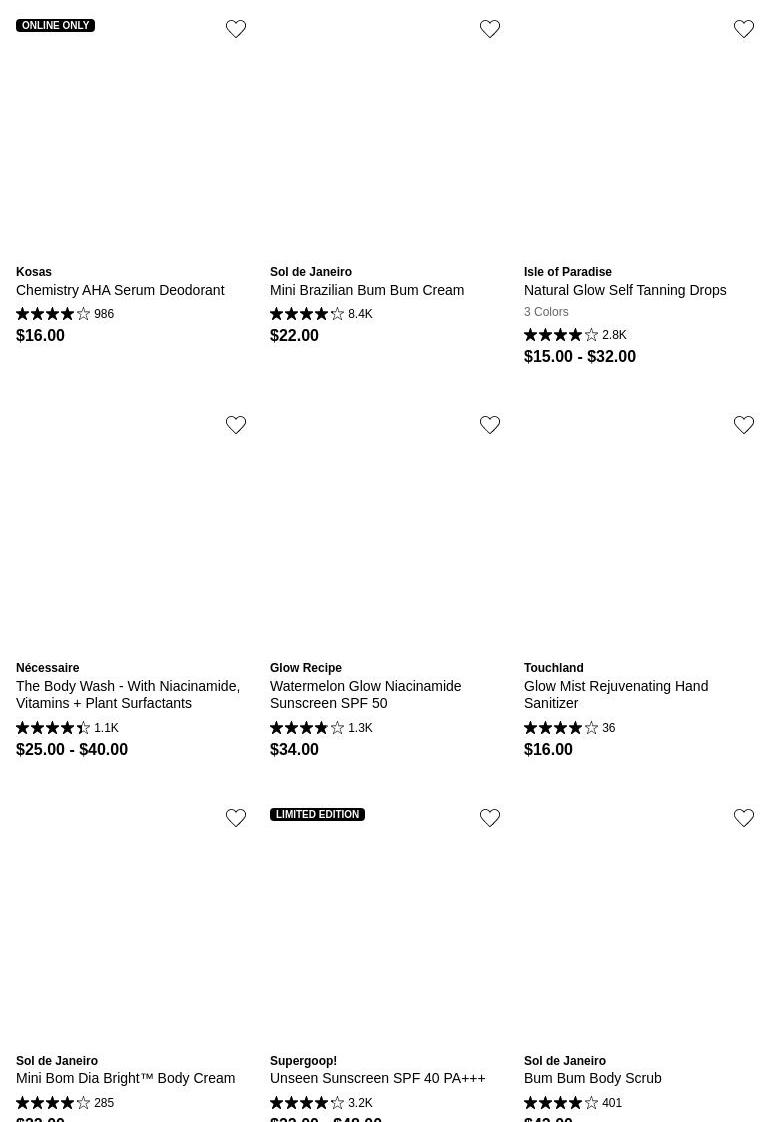
Task: Open Chemistry AHA Serum Deodorant product link
Action: pyautogui.click(x=120, y=290)
